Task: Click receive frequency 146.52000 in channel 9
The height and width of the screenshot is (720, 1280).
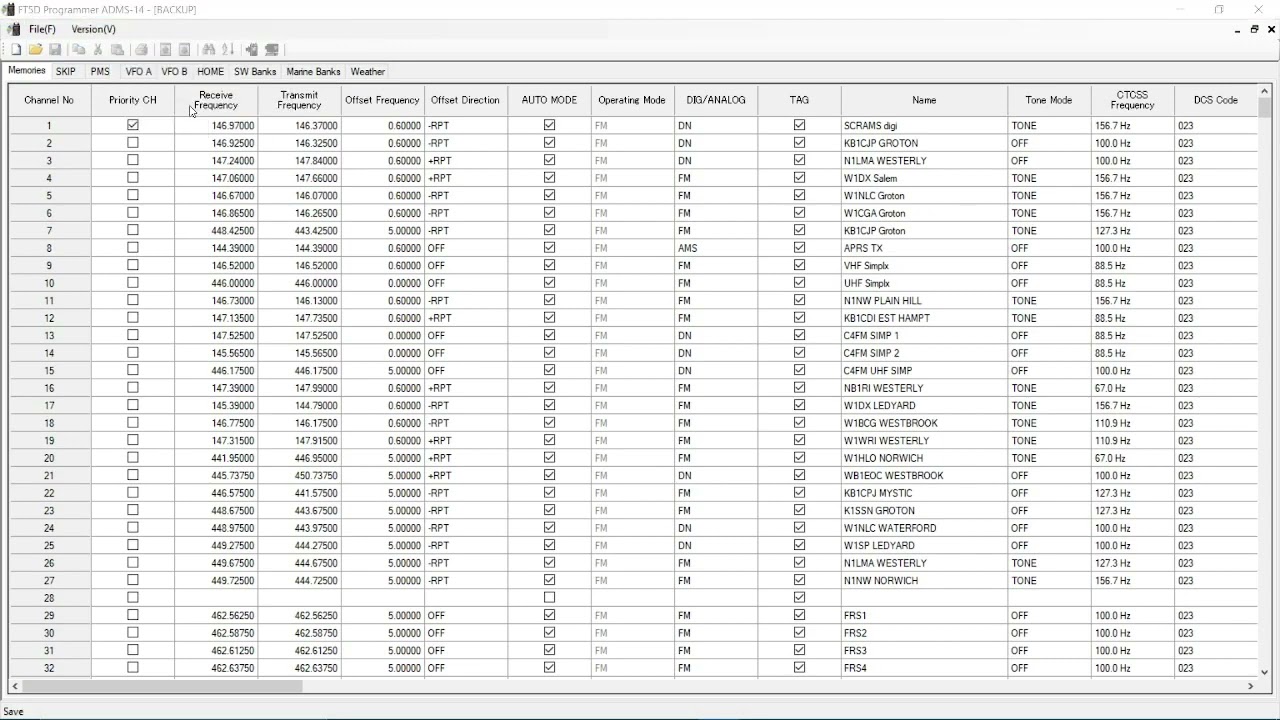Action: coord(216,266)
